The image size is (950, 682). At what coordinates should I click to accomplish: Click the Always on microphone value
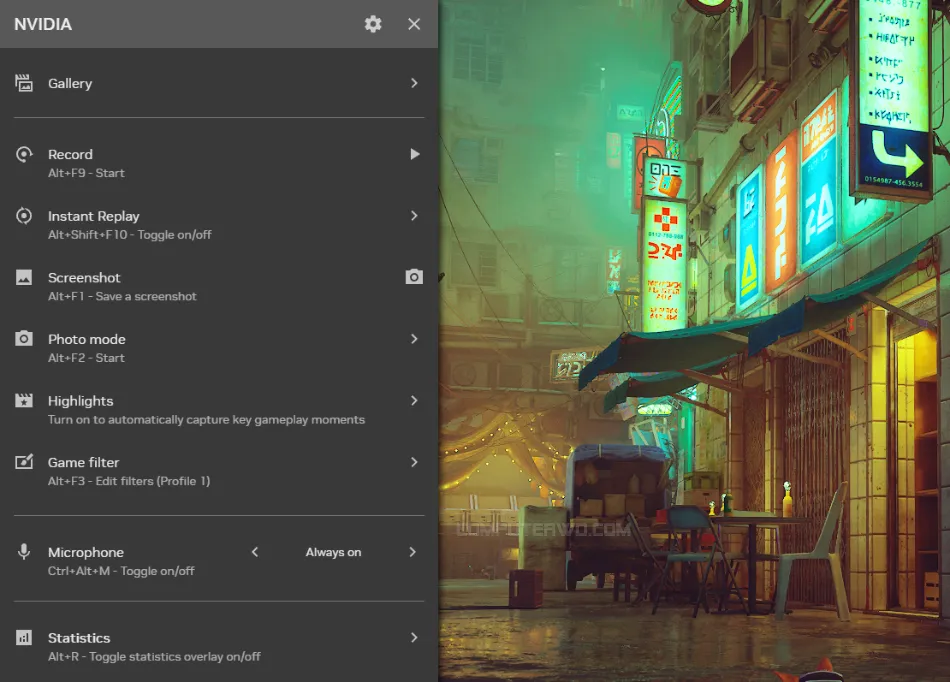point(333,552)
